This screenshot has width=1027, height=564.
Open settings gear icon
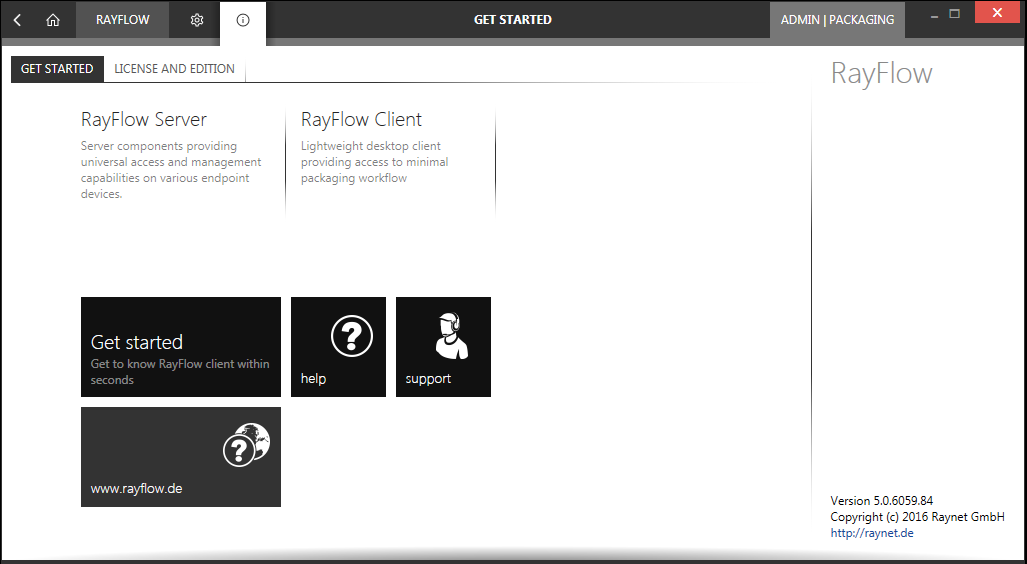196,20
